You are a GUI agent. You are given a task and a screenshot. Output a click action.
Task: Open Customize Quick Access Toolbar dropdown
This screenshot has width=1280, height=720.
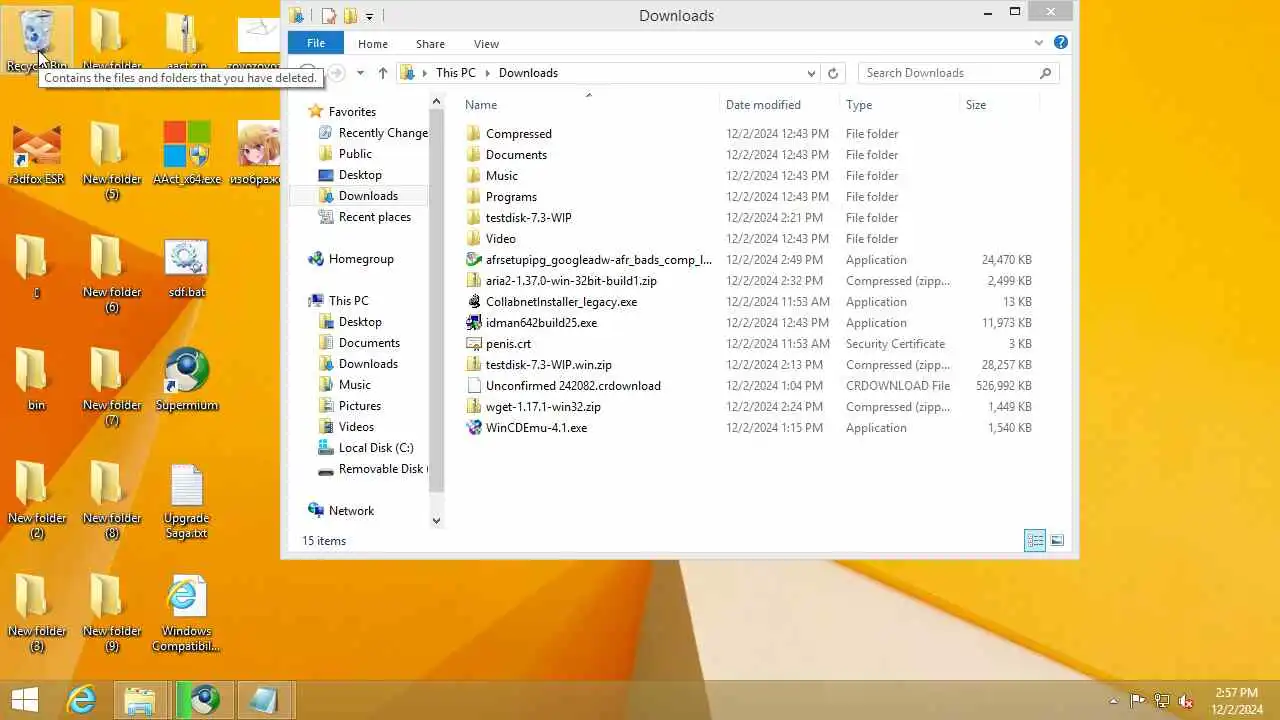pos(369,16)
